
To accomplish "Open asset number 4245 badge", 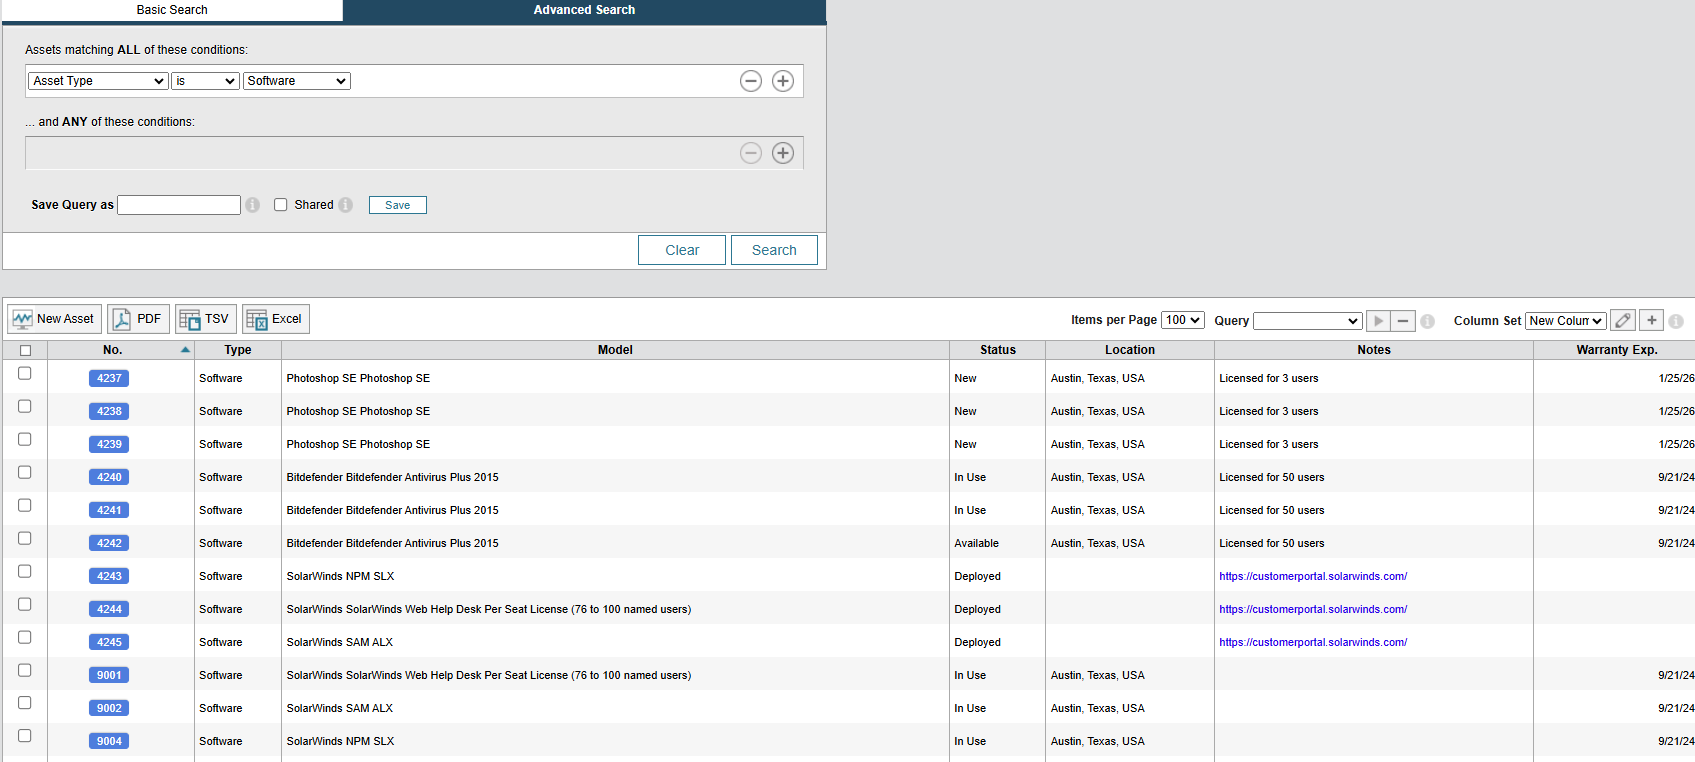I will (x=109, y=642).
